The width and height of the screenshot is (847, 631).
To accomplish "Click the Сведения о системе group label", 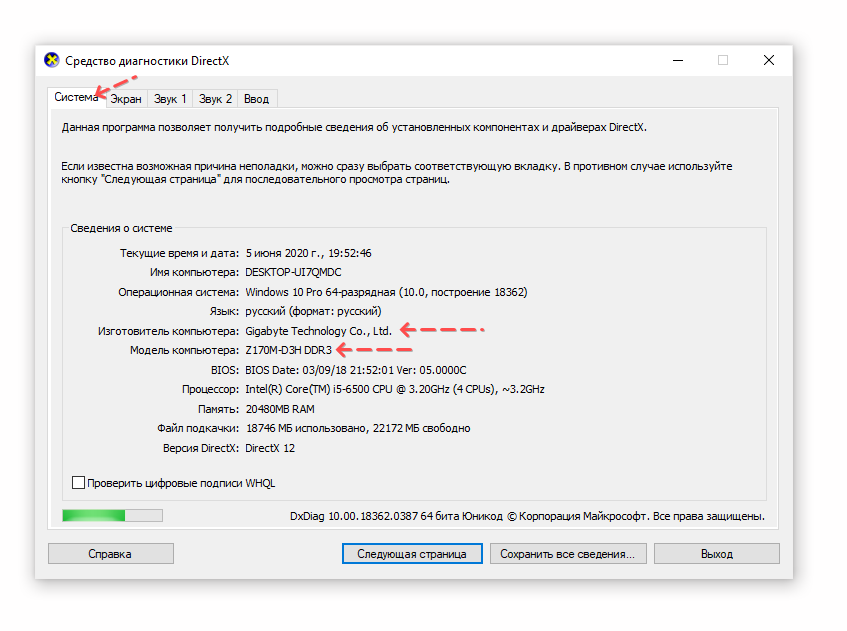I will [121, 229].
